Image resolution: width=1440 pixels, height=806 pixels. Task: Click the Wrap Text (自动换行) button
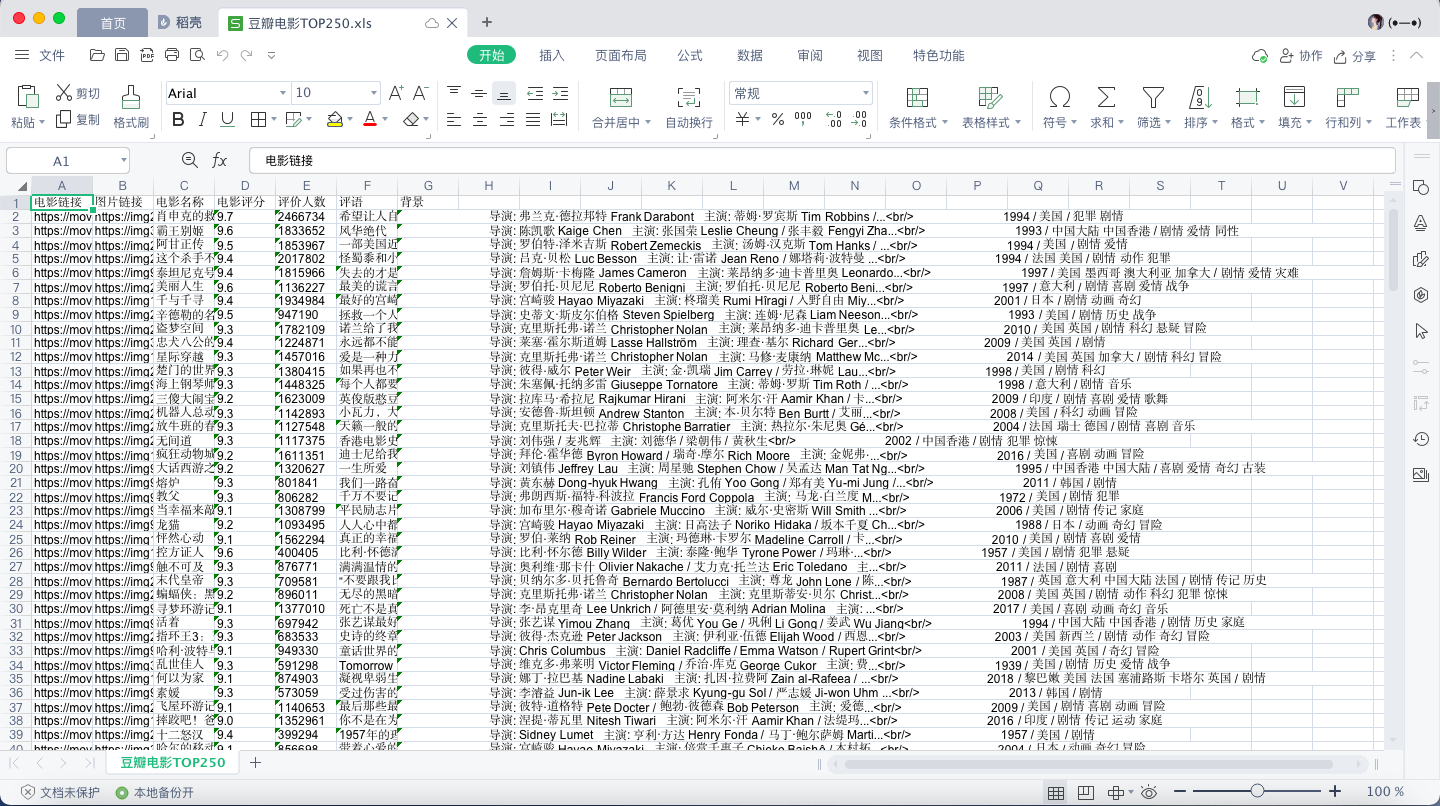click(689, 108)
